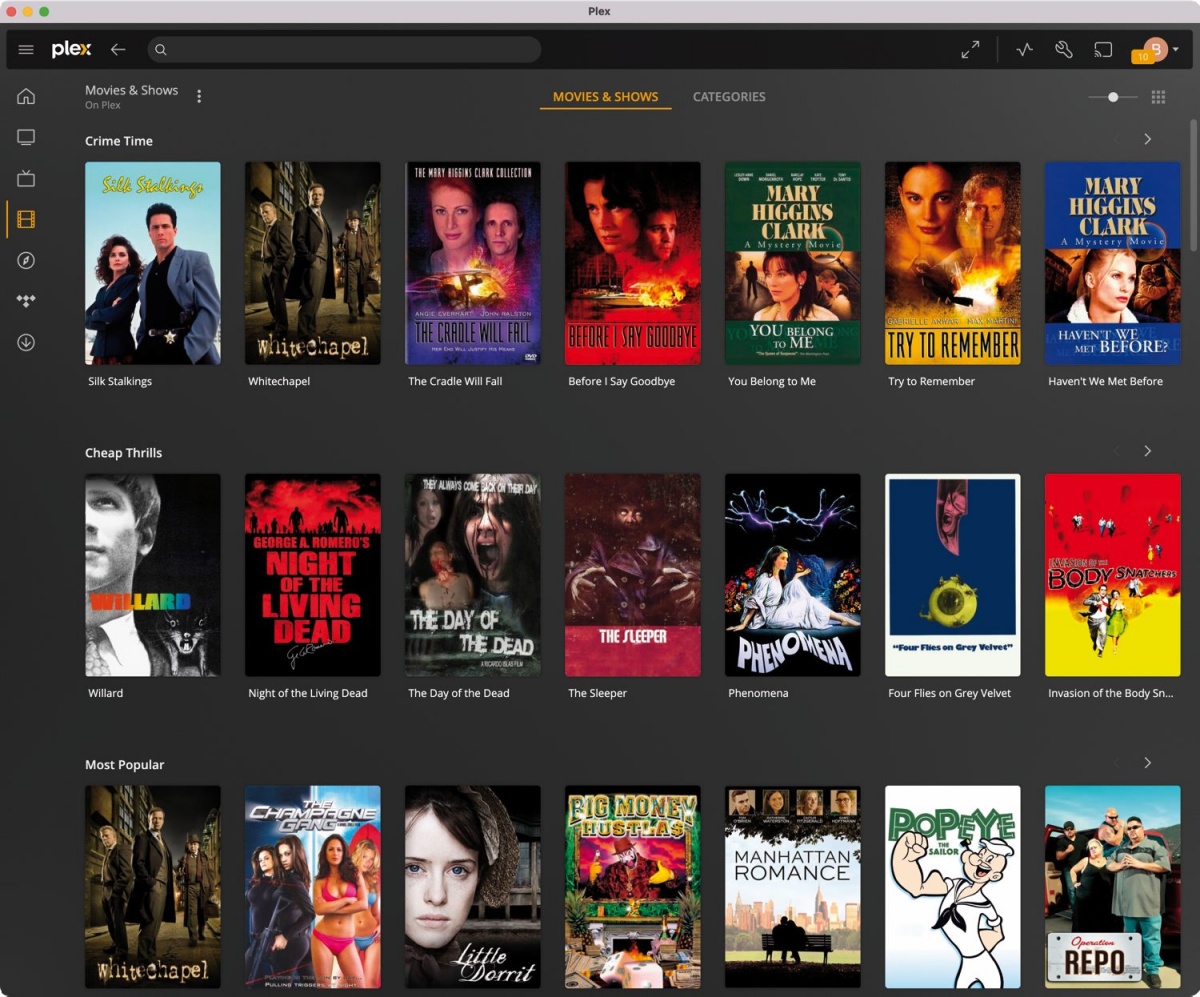Open Try to Remember poster

click(x=953, y=263)
